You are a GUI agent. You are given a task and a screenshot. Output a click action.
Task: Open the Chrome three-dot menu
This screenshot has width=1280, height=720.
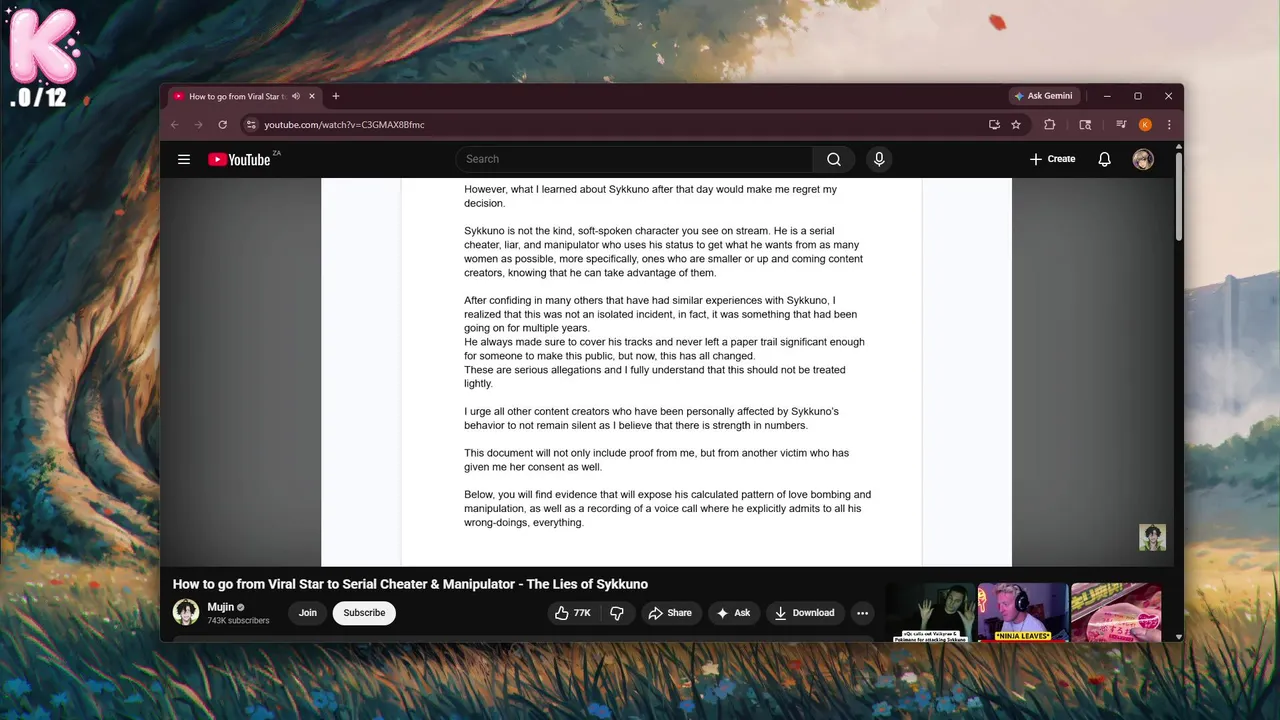(x=1168, y=125)
